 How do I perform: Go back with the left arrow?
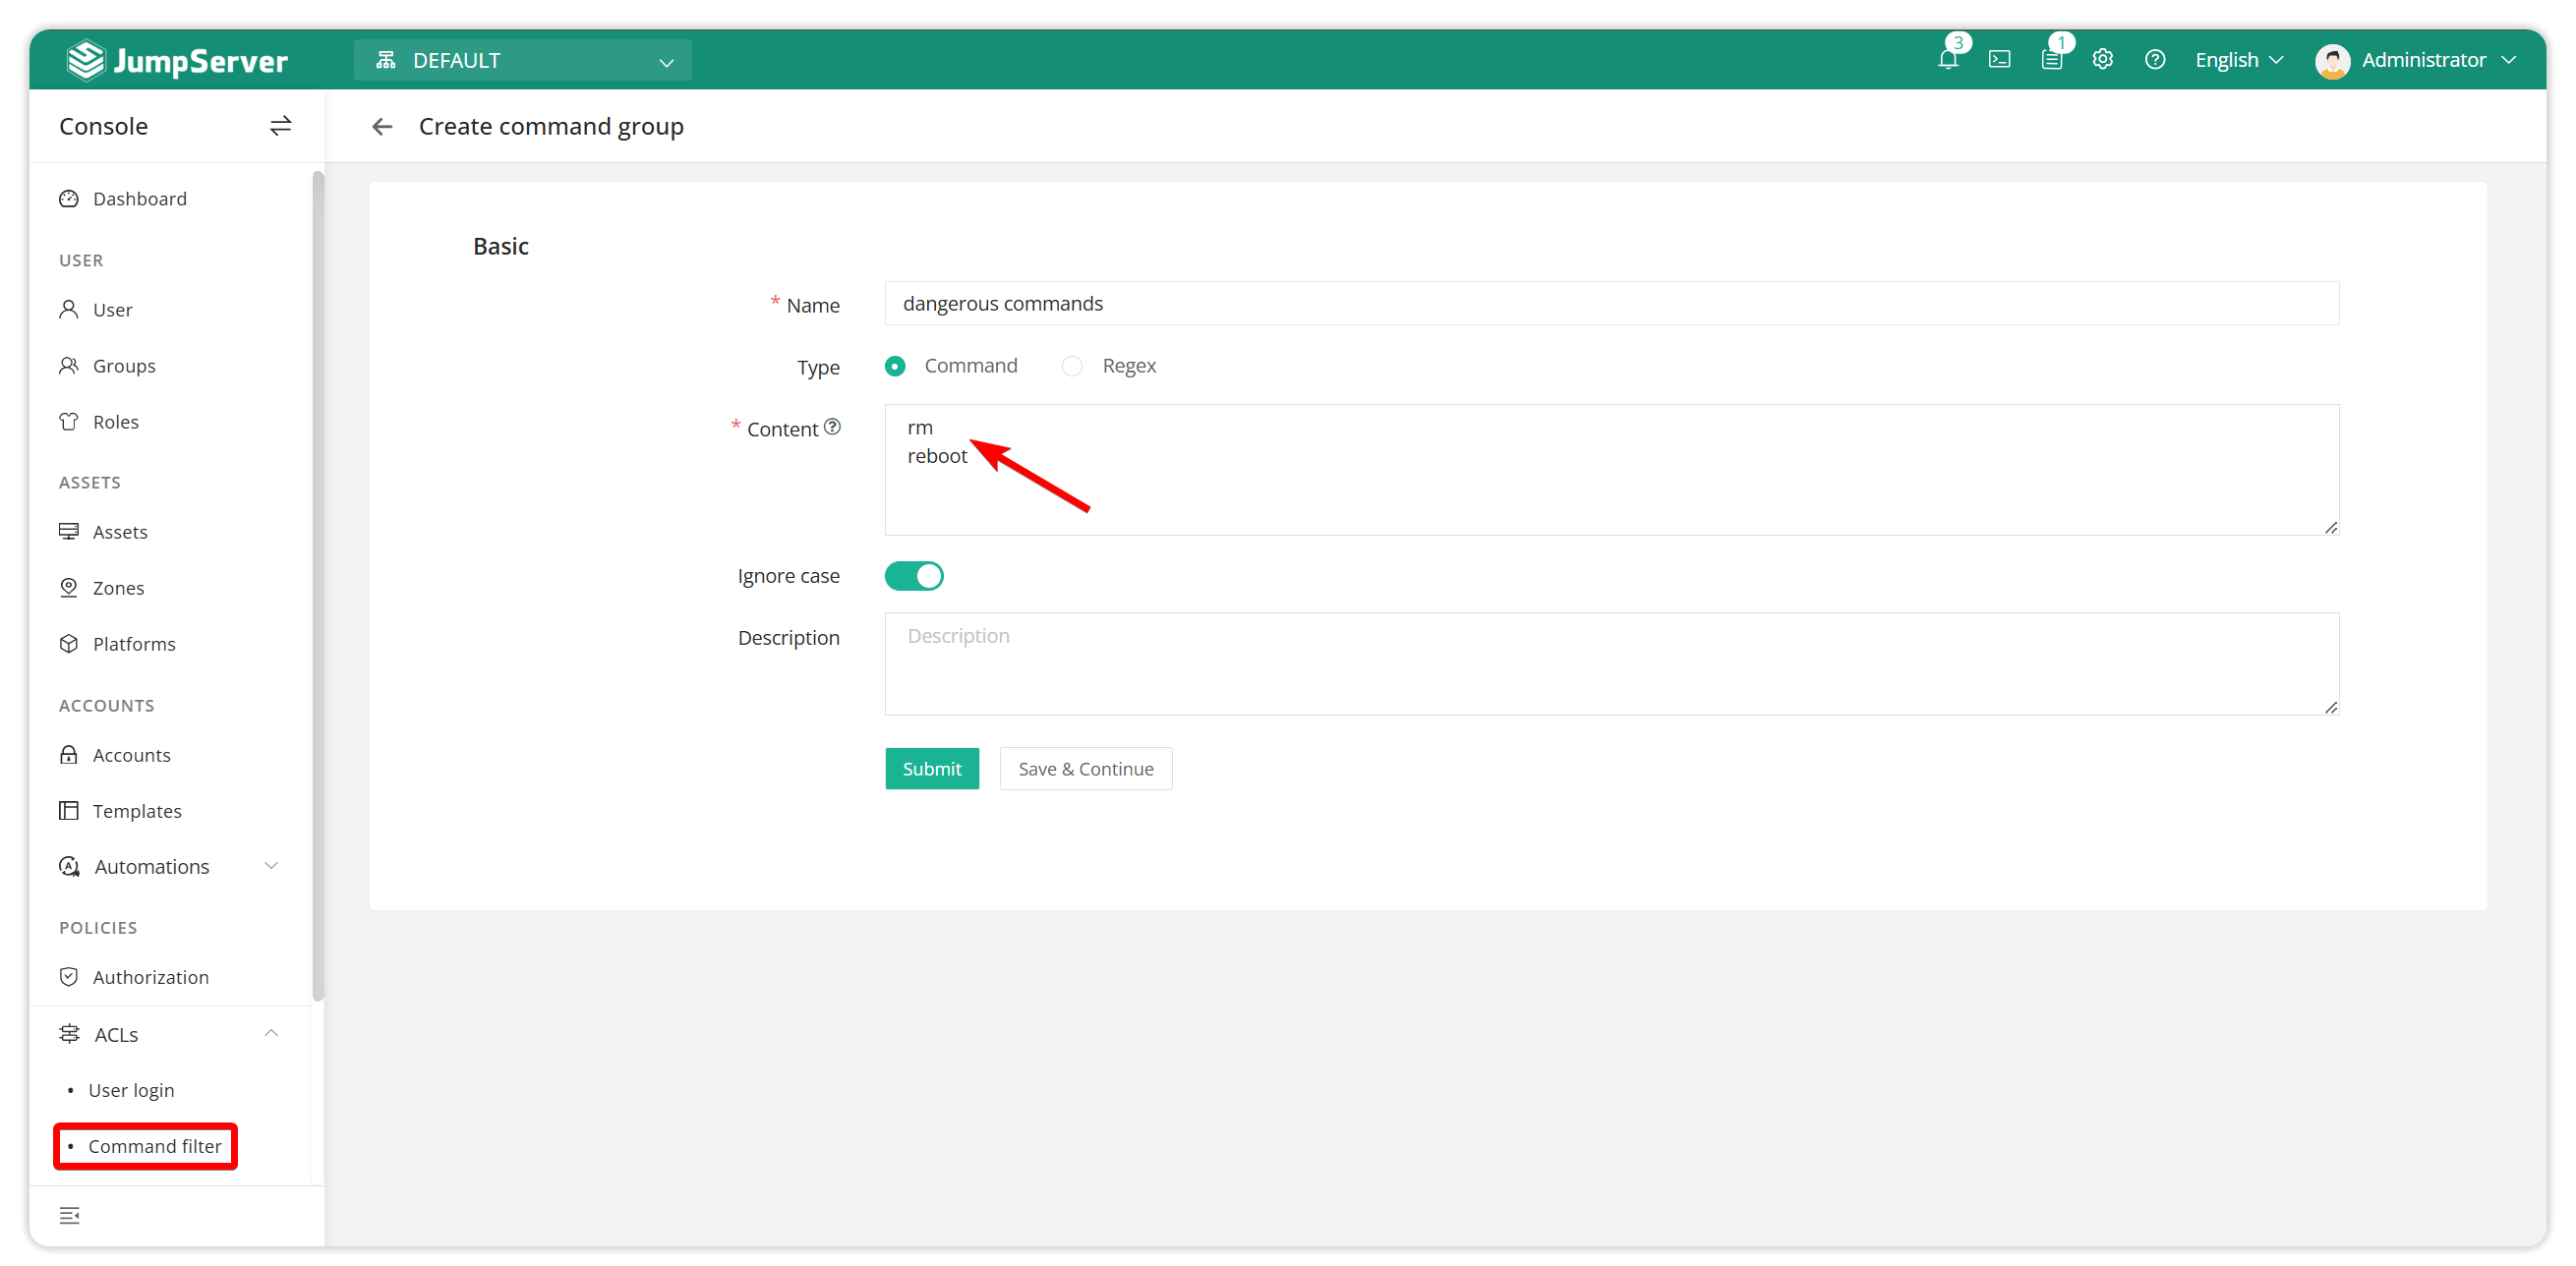click(x=382, y=127)
